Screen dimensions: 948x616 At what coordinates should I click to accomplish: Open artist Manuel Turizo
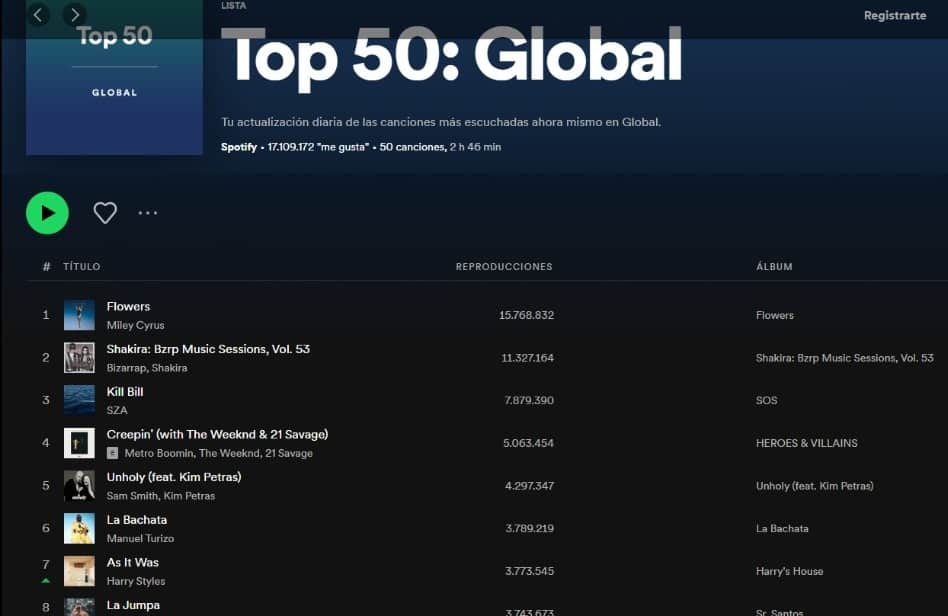(x=140, y=539)
